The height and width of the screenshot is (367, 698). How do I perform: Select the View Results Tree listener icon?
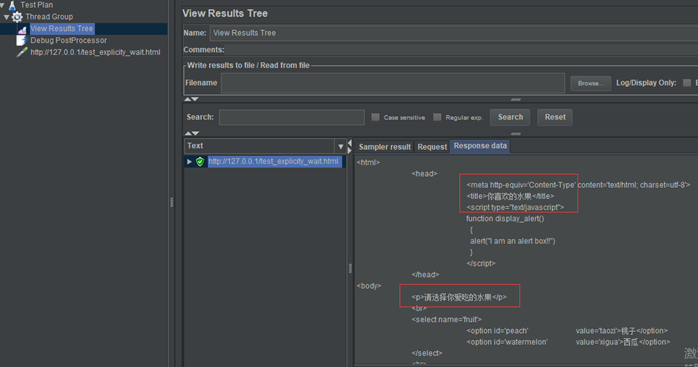(x=22, y=29)
